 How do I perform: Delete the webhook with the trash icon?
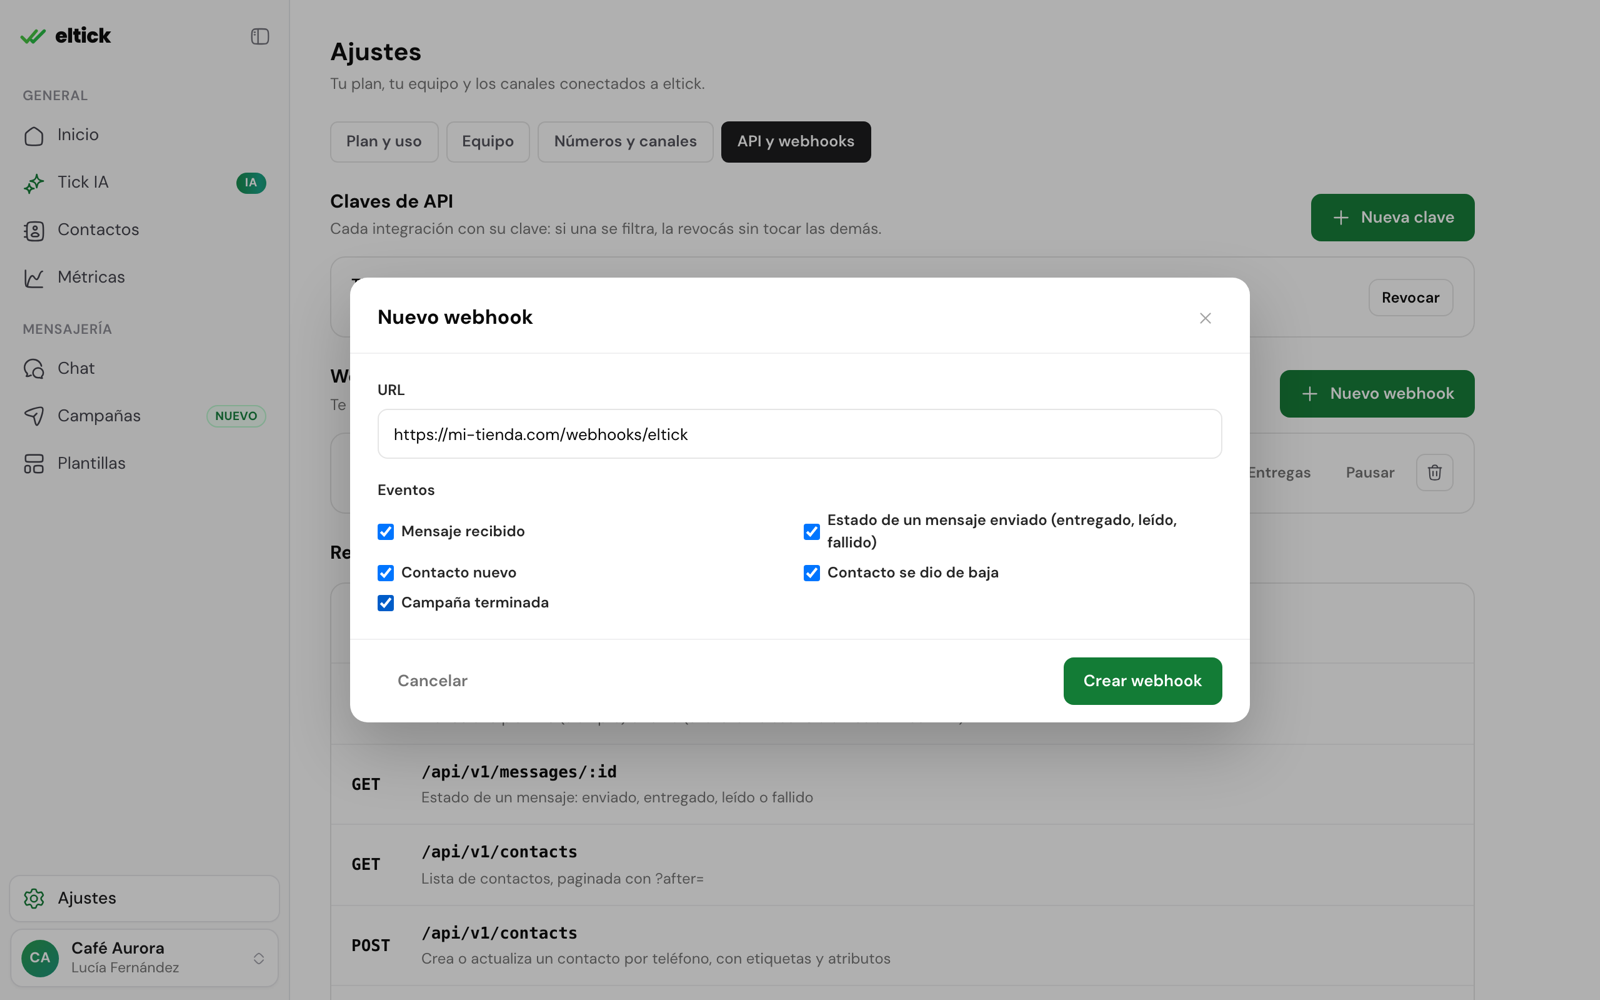tap(1434, 473)
